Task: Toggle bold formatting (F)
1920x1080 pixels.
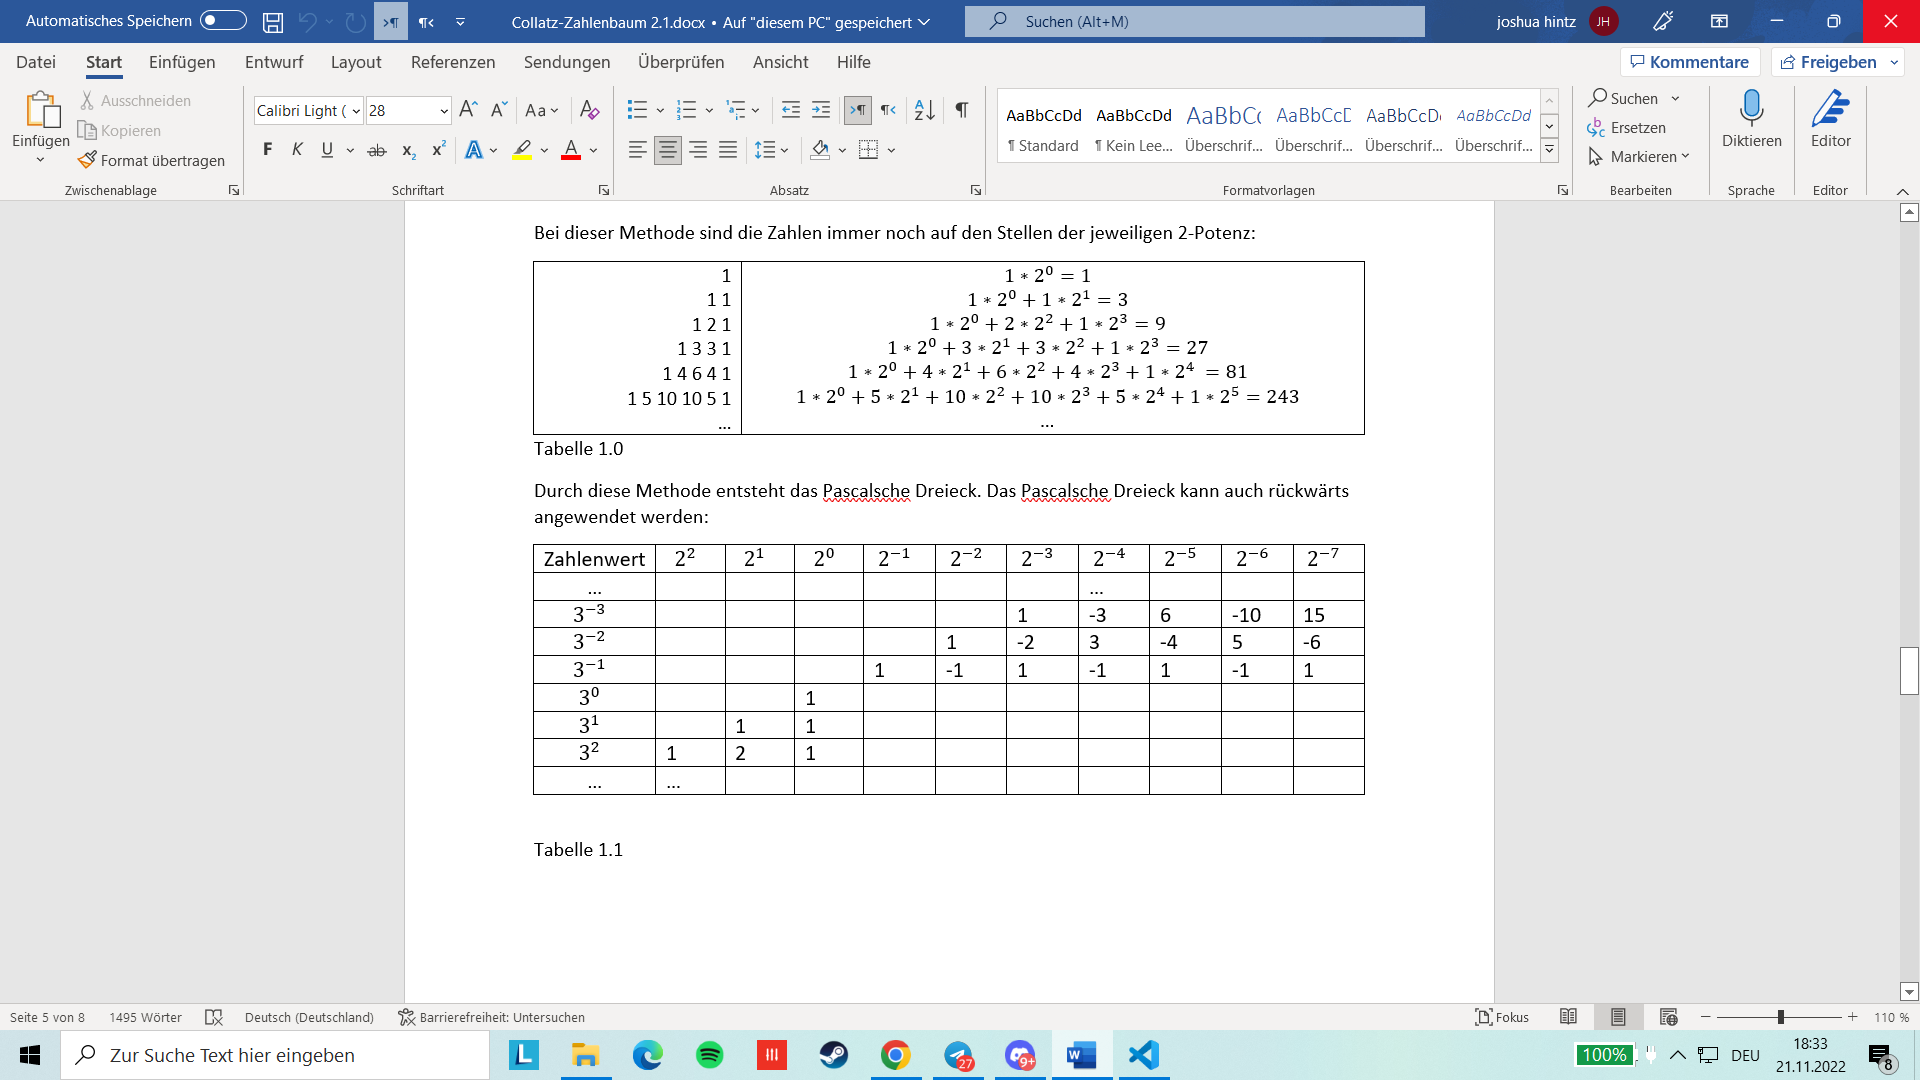Action: [267, 150]
